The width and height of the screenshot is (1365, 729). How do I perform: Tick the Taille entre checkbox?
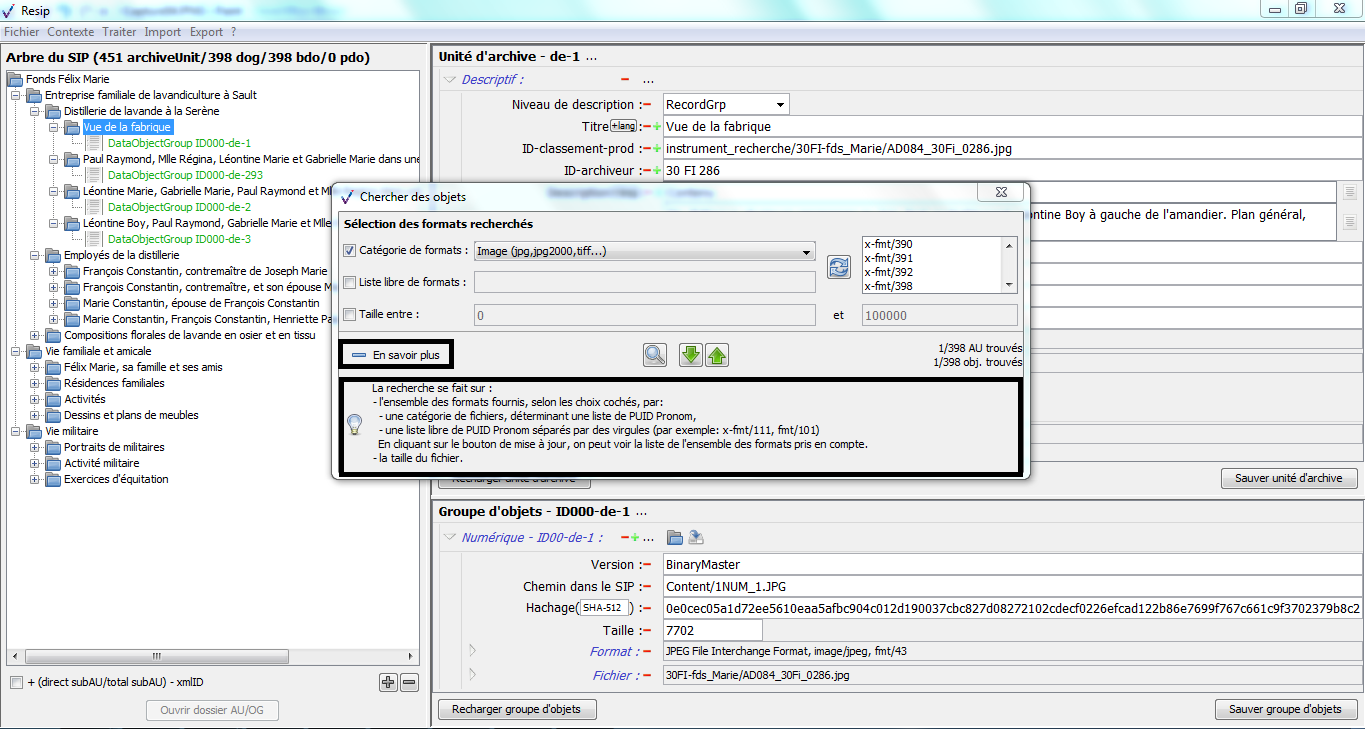pos(349,315)
